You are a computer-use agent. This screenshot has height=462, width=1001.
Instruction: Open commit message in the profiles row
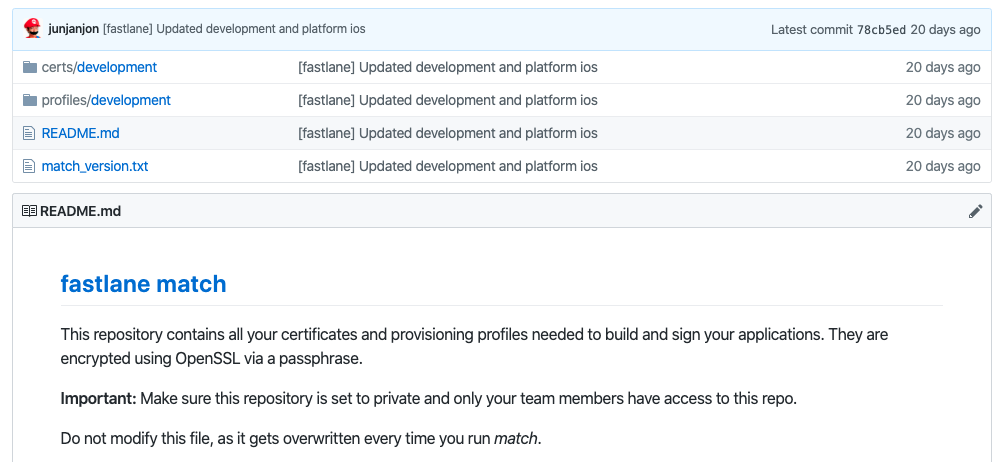(447, 100)
